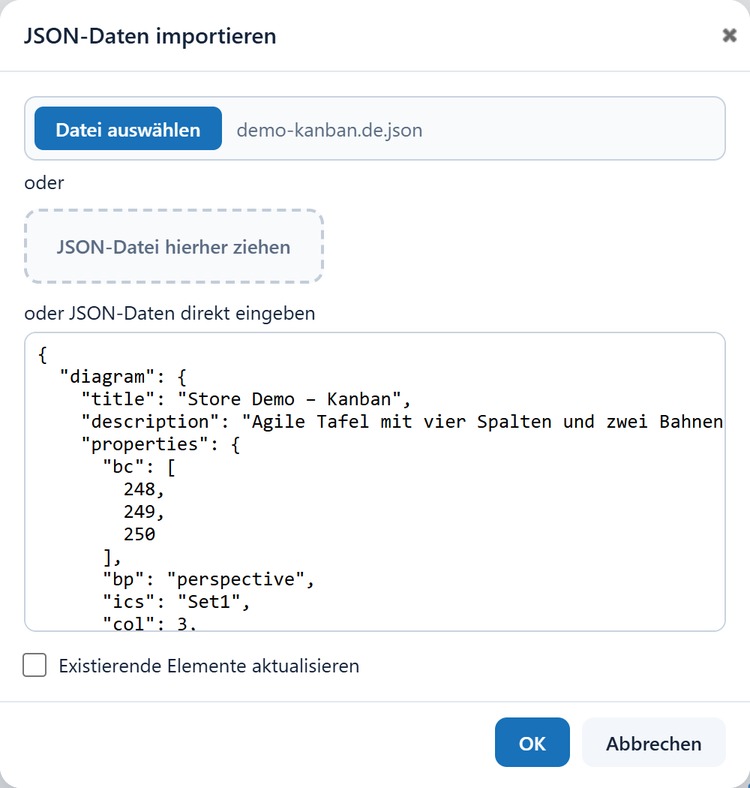This screenshot has height=788, width=750.
Task: Click the "properties": { line
Action: pos(161,444)
